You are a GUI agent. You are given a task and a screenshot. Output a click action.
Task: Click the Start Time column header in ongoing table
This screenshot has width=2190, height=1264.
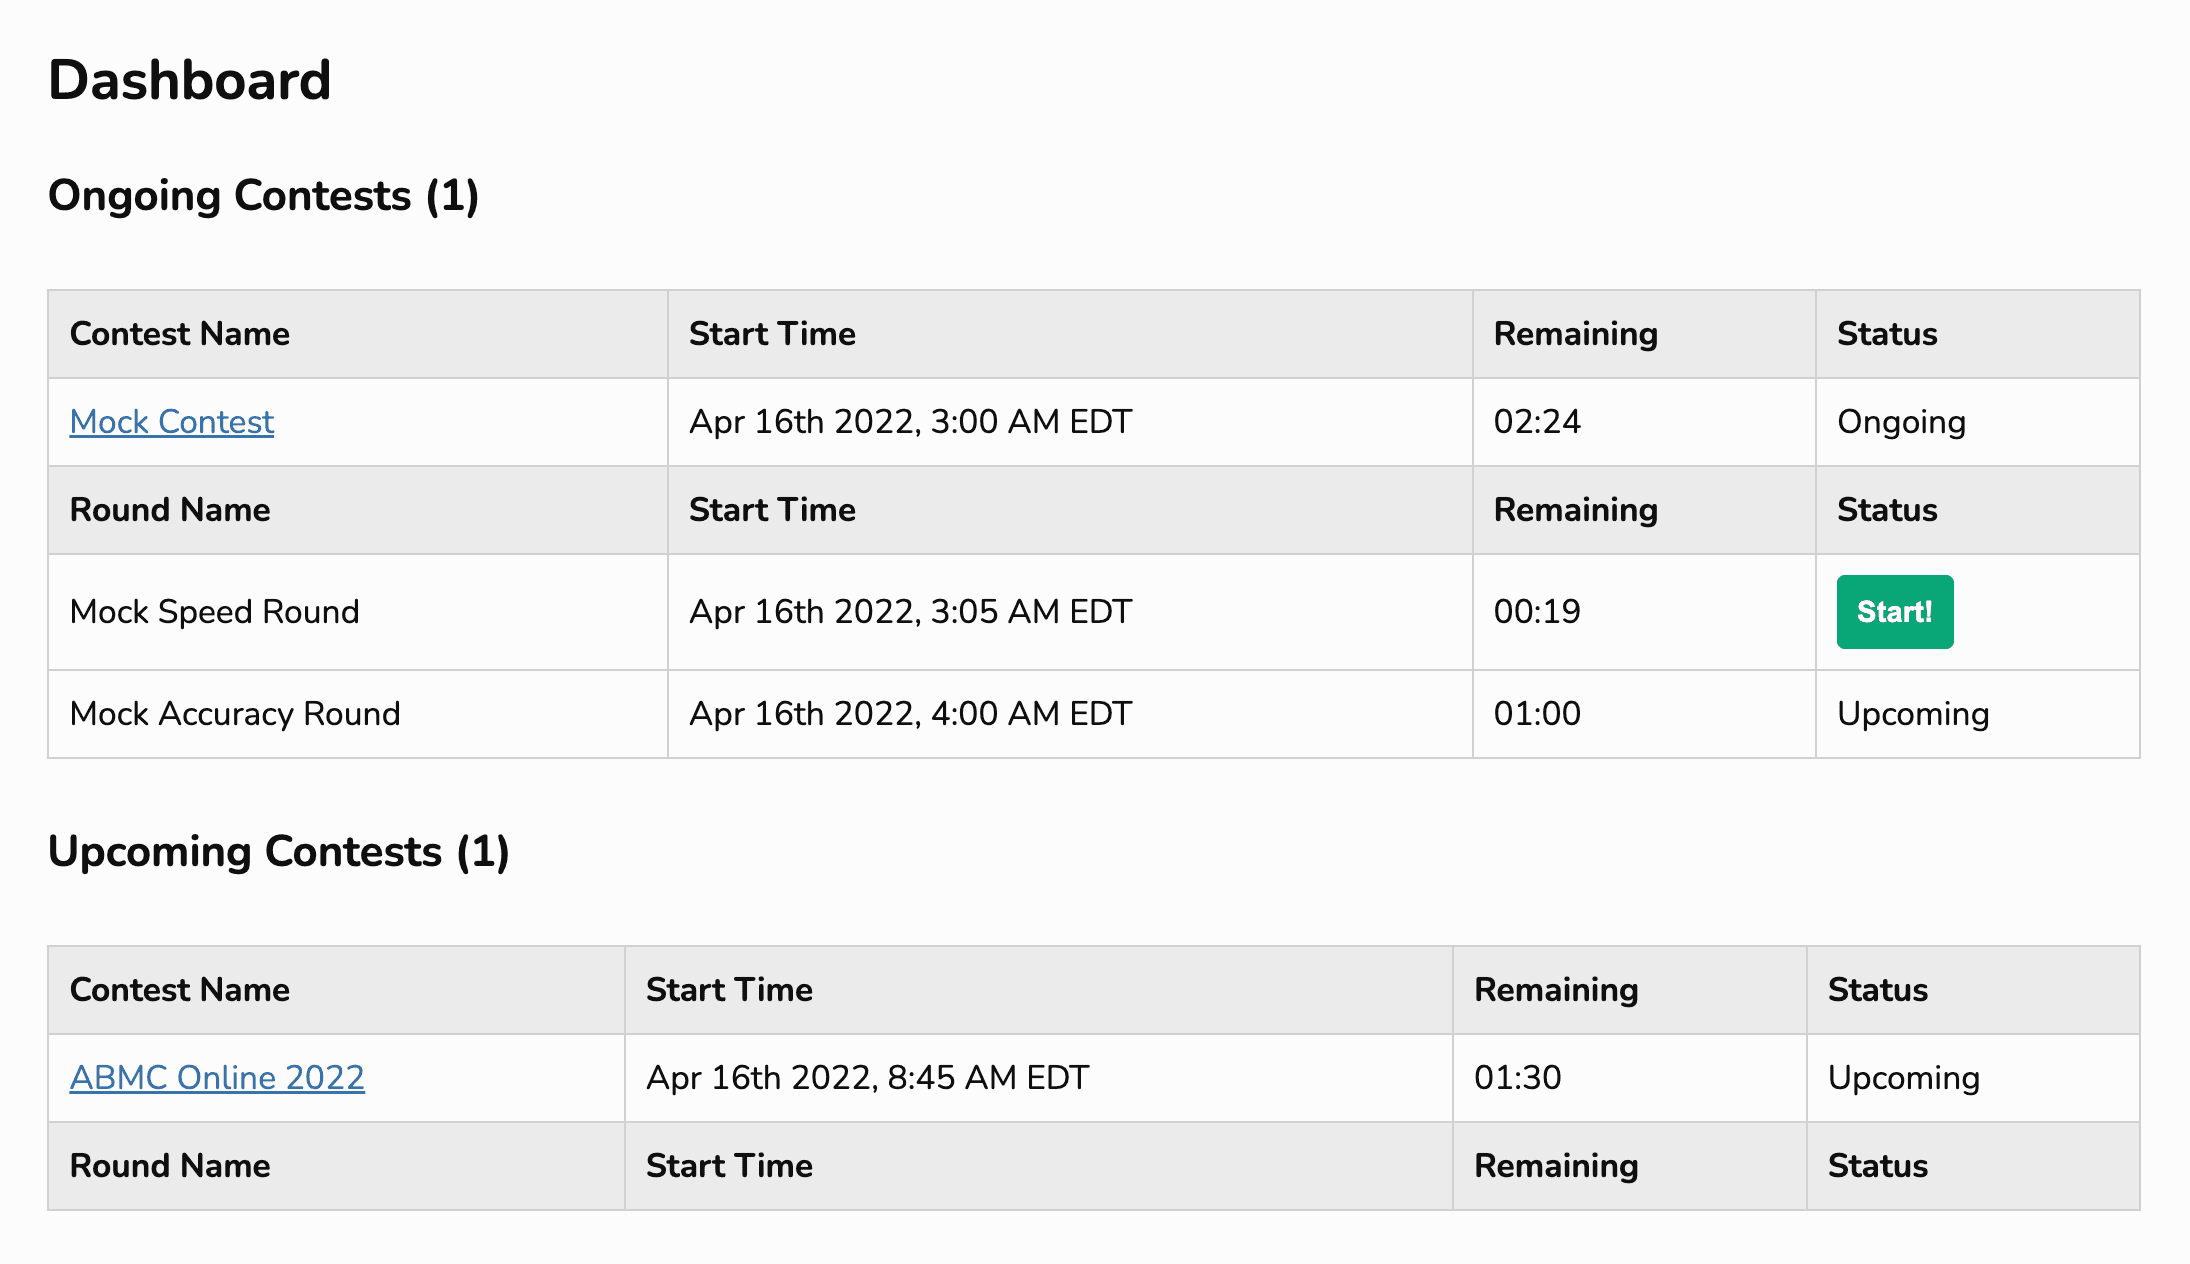(x=772, y=334)
